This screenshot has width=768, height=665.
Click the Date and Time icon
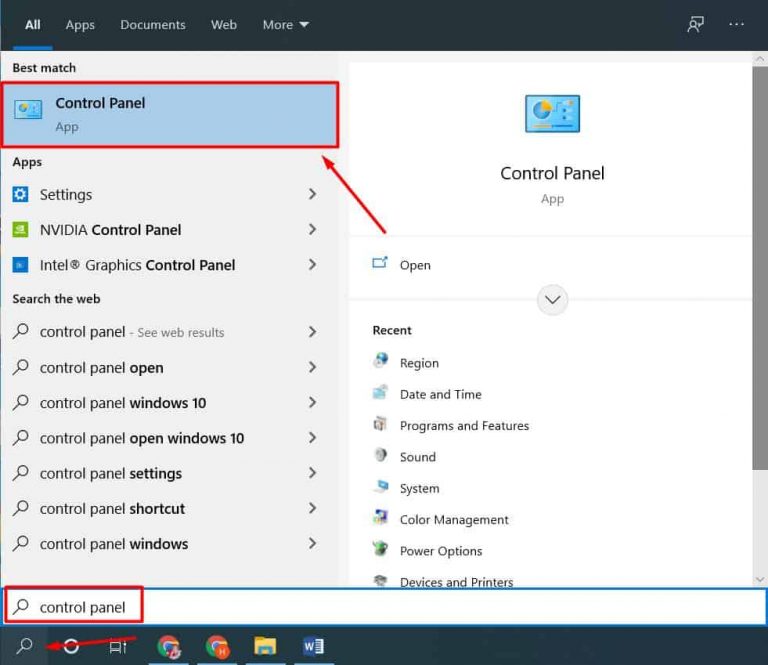[x=381, y=392]
